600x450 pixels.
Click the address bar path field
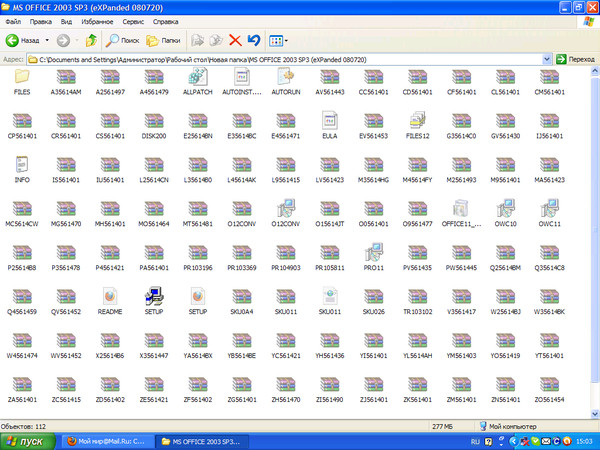(285, 59)
